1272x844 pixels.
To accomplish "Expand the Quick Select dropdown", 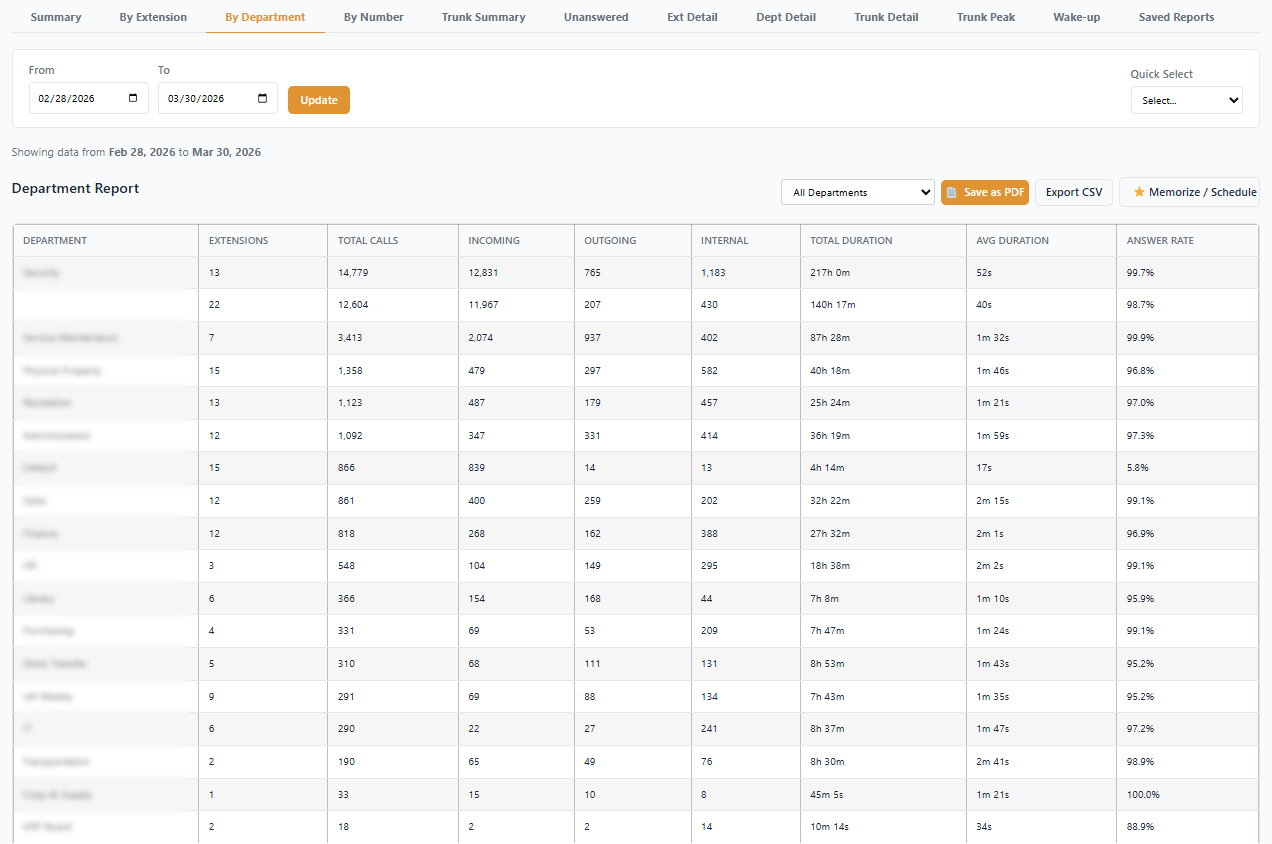I will pos(1186,100).
